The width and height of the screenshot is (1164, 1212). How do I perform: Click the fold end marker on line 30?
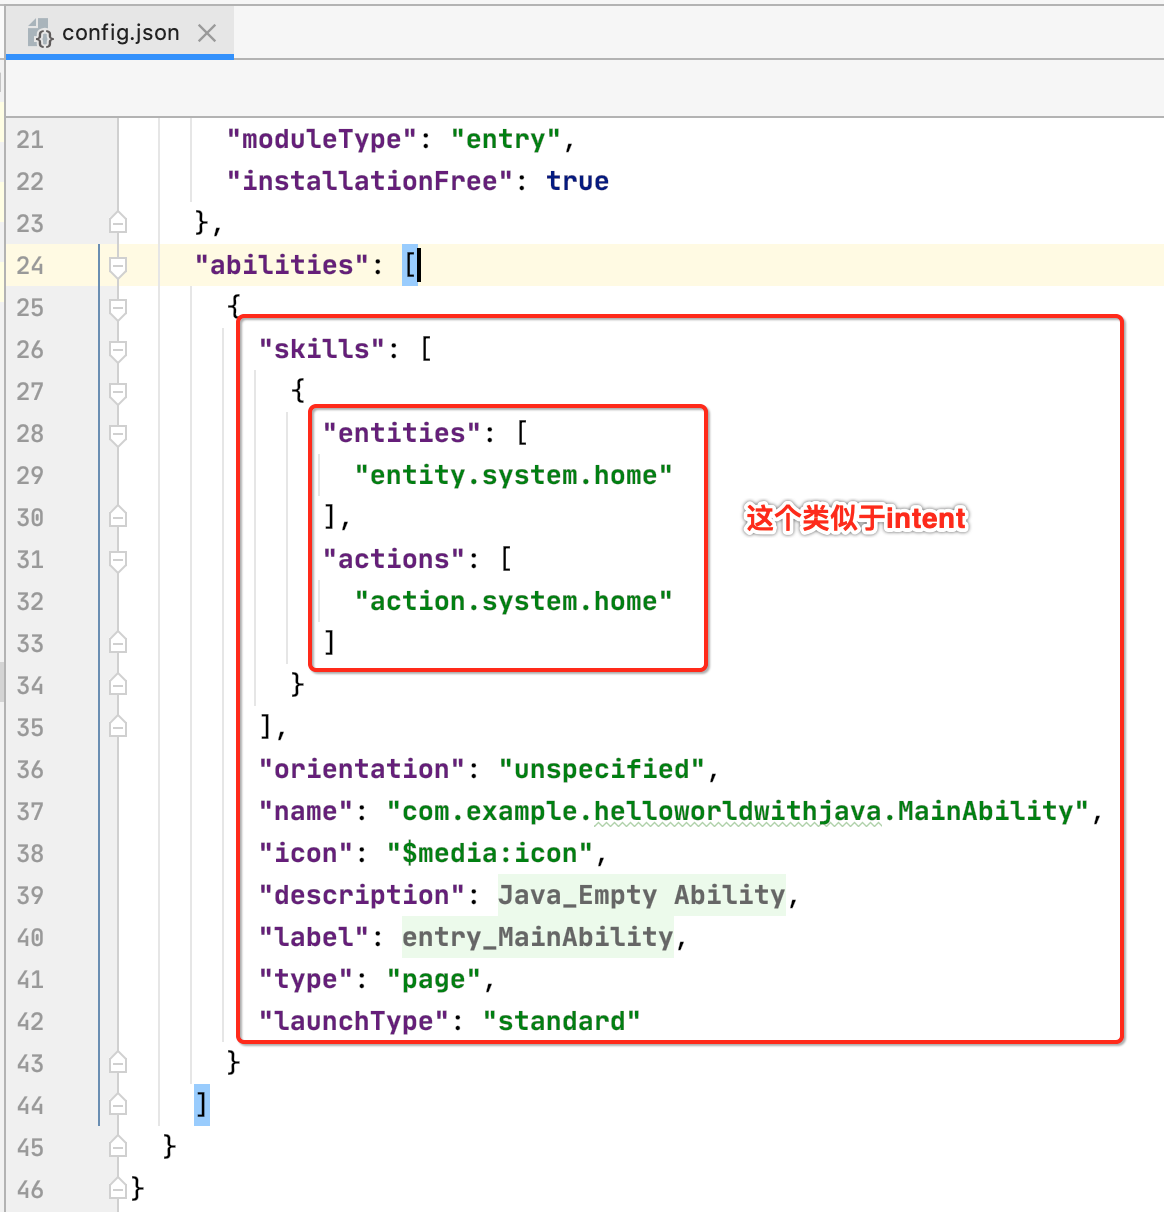[x=118, y=517]
